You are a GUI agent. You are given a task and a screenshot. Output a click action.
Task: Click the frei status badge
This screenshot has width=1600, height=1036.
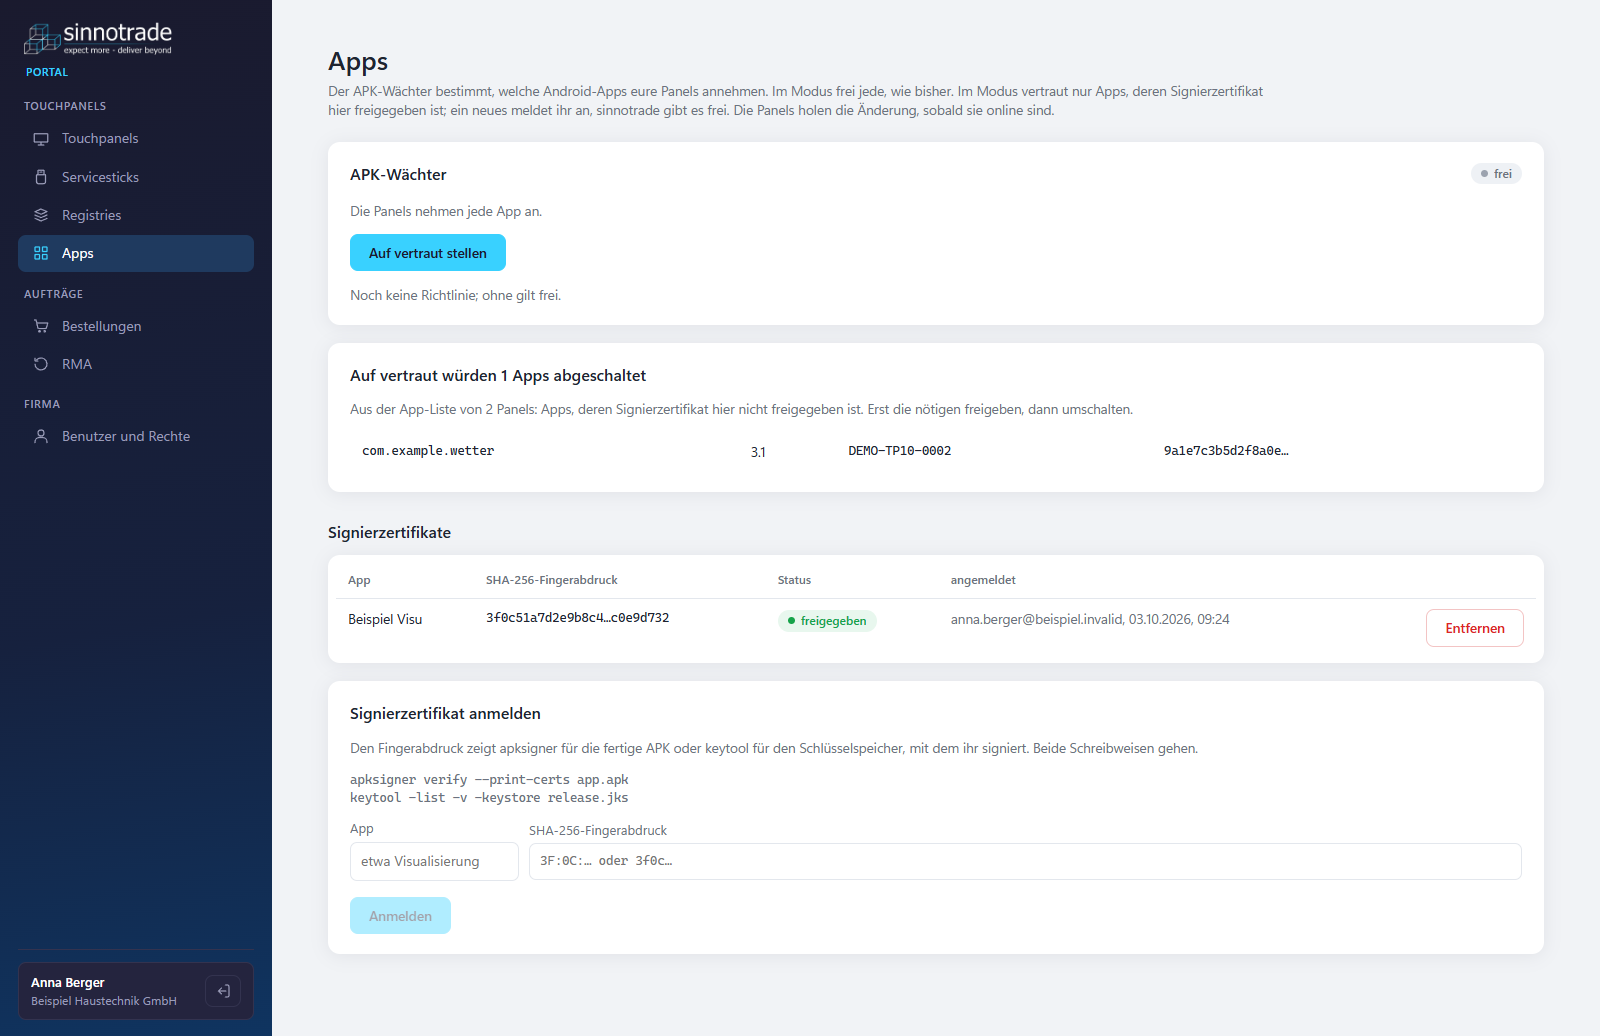[1496, 174]
